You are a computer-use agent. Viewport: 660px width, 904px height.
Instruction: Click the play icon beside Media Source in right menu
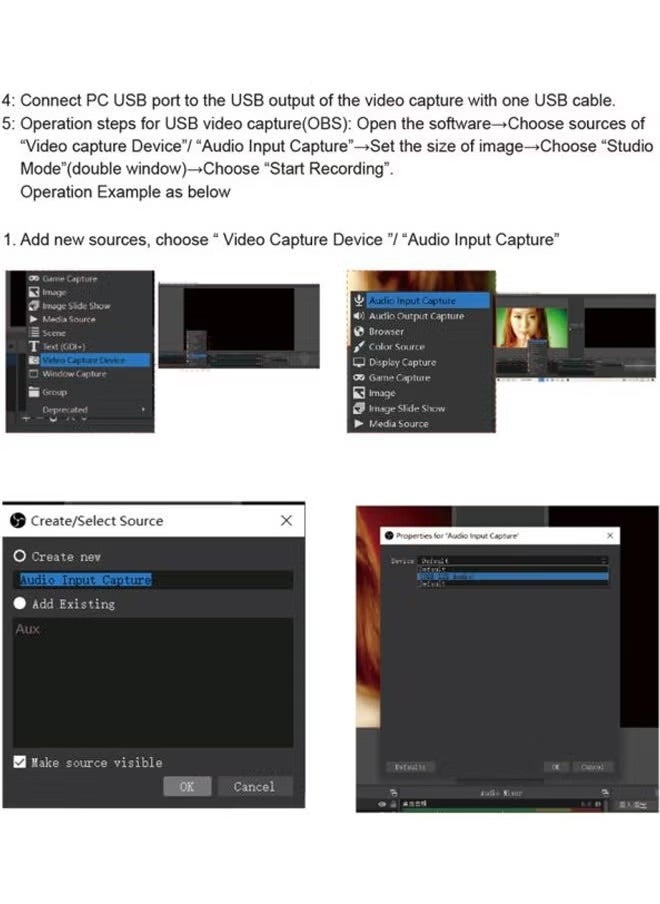359,424
